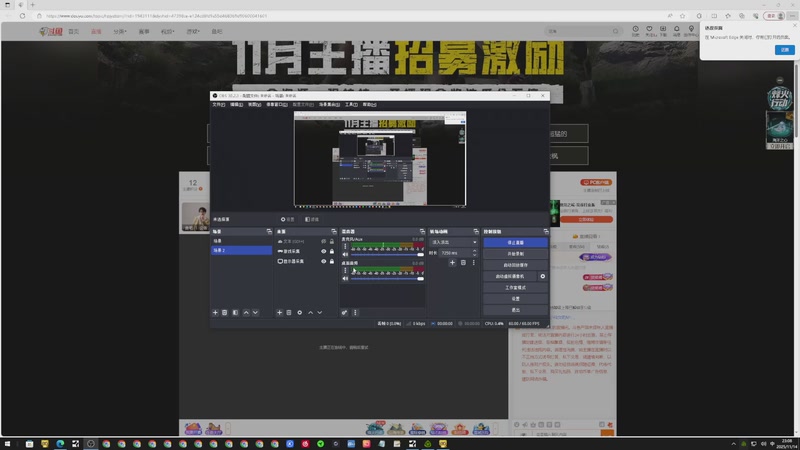The height and width of the screenshot is (450, 800).
Task: Open source properties gear in Sources toolbar
Action: 299,312
